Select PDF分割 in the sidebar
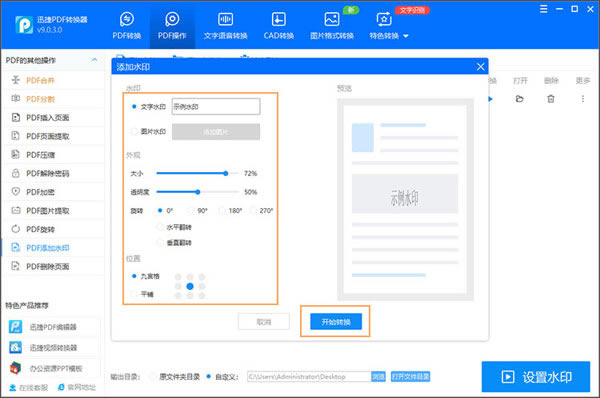The width and height of the screenshot is (600, 398). 52,99
